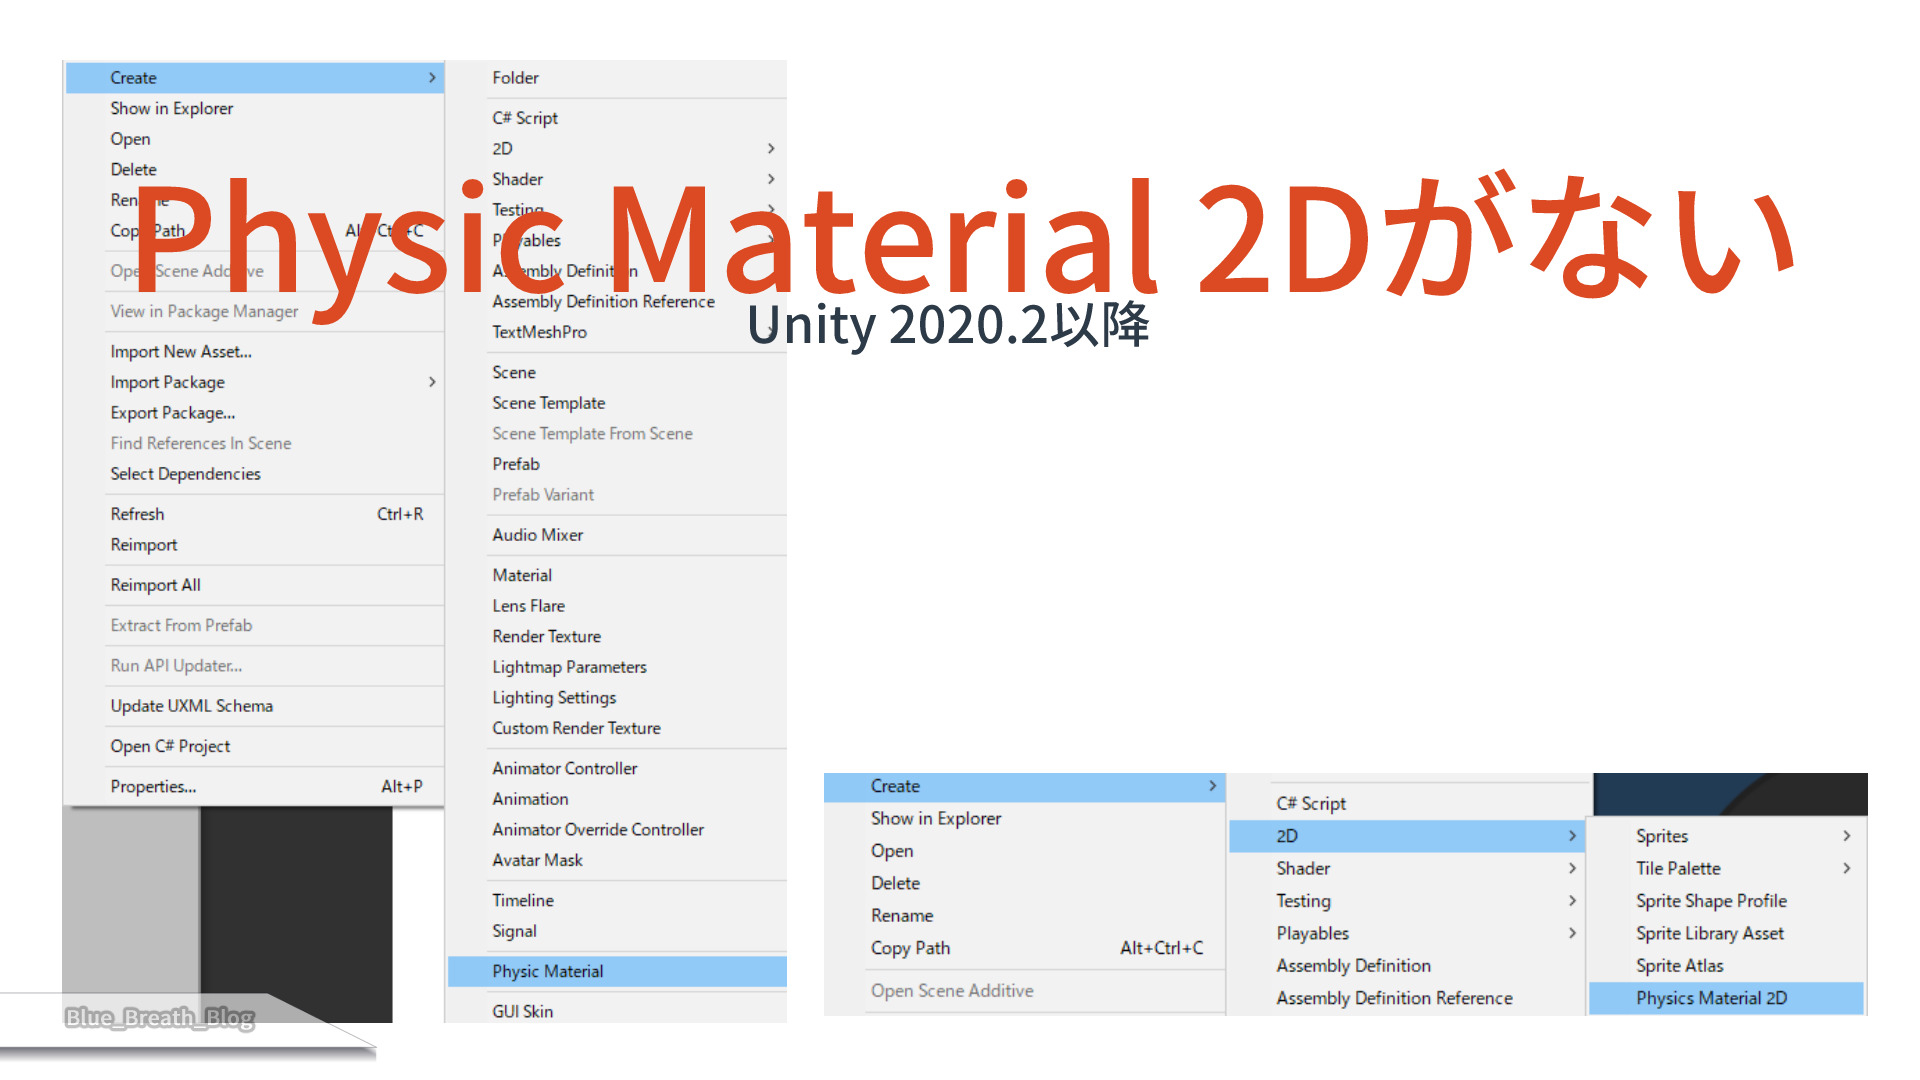Create a Custom Render Texture
The width and height of the screenshot is (1920, 1080).
(577, 729)
